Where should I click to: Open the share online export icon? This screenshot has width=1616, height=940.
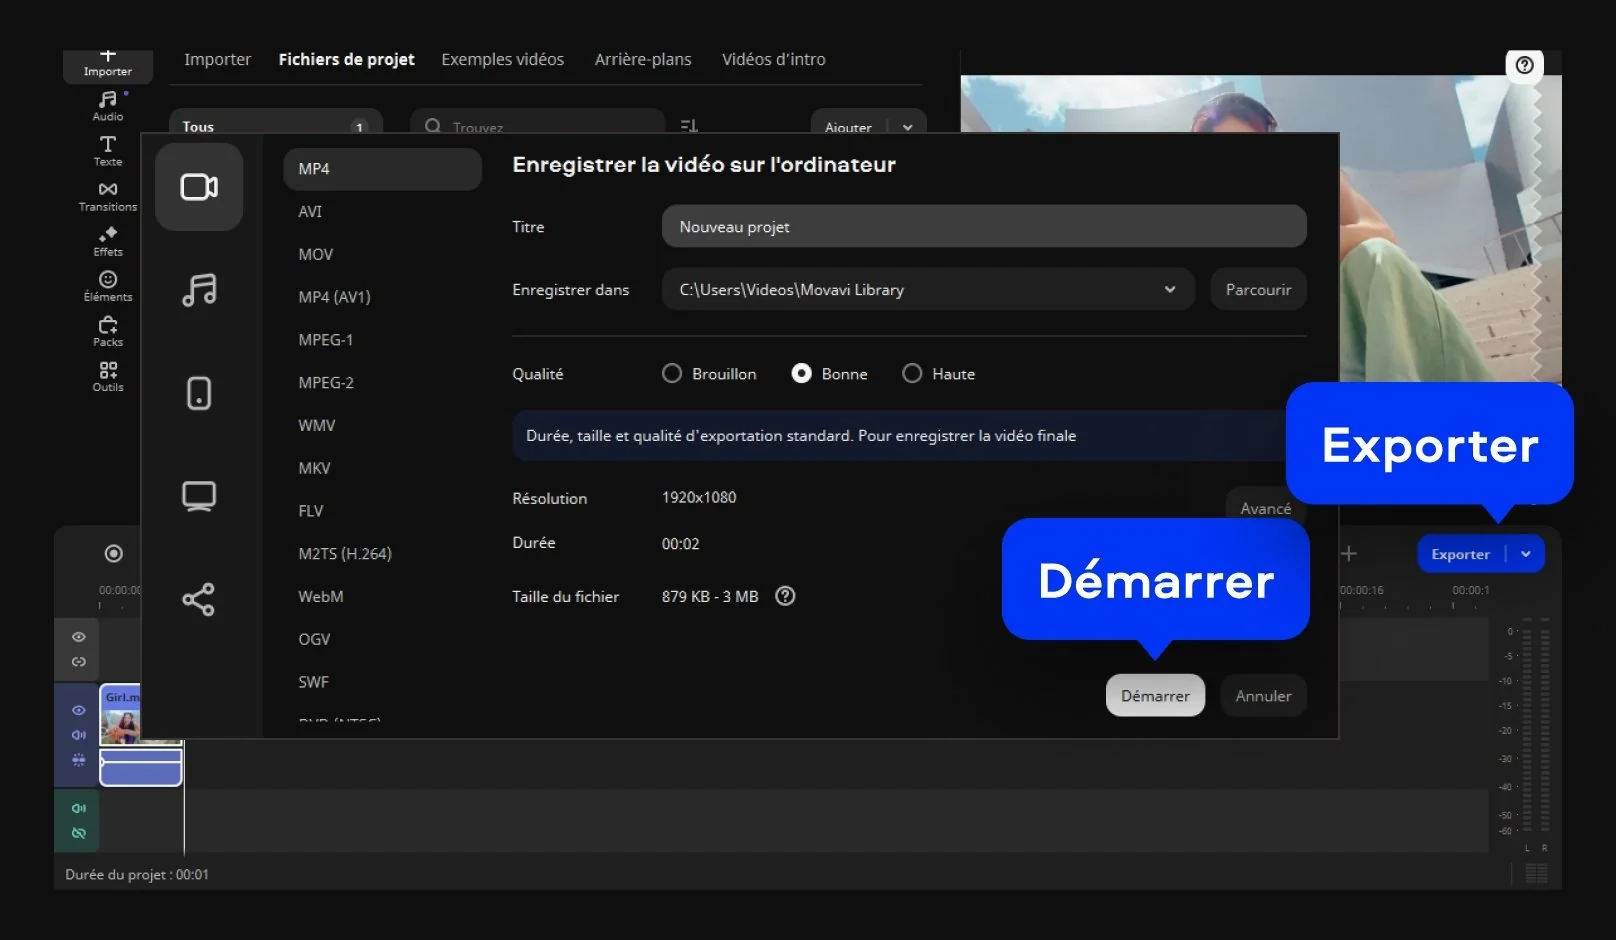click(199, 599)
